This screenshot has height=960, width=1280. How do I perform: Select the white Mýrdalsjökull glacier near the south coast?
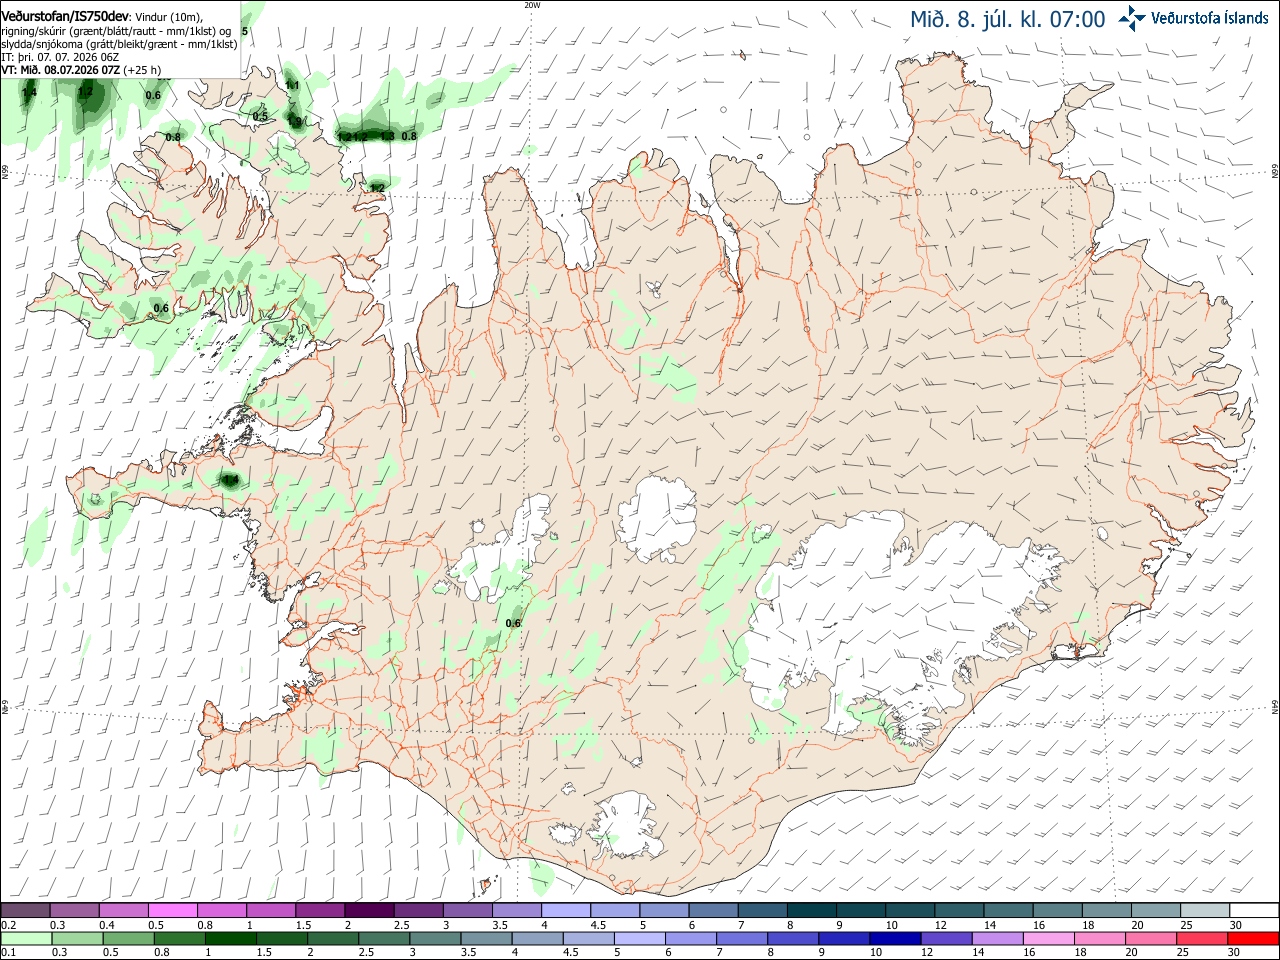click(x=624, y=825)
